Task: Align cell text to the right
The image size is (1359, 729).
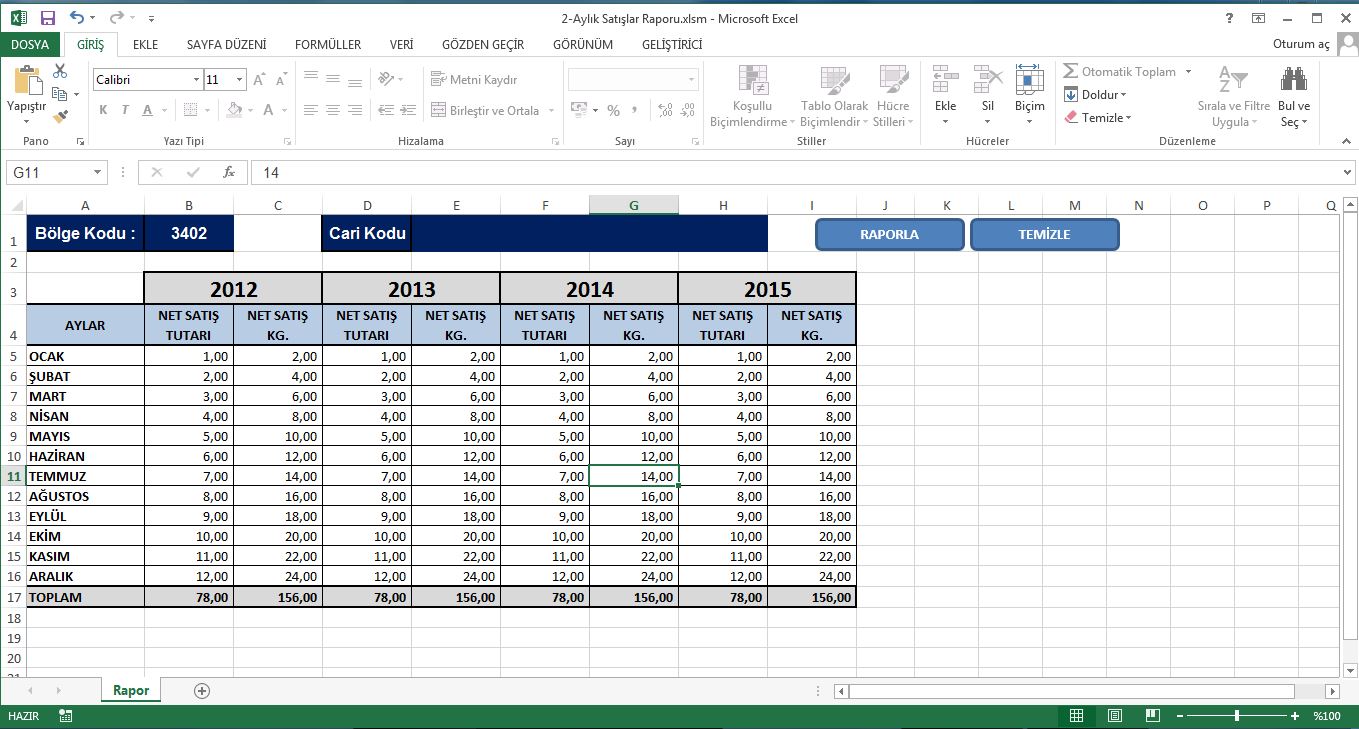Action: point(354,110)
